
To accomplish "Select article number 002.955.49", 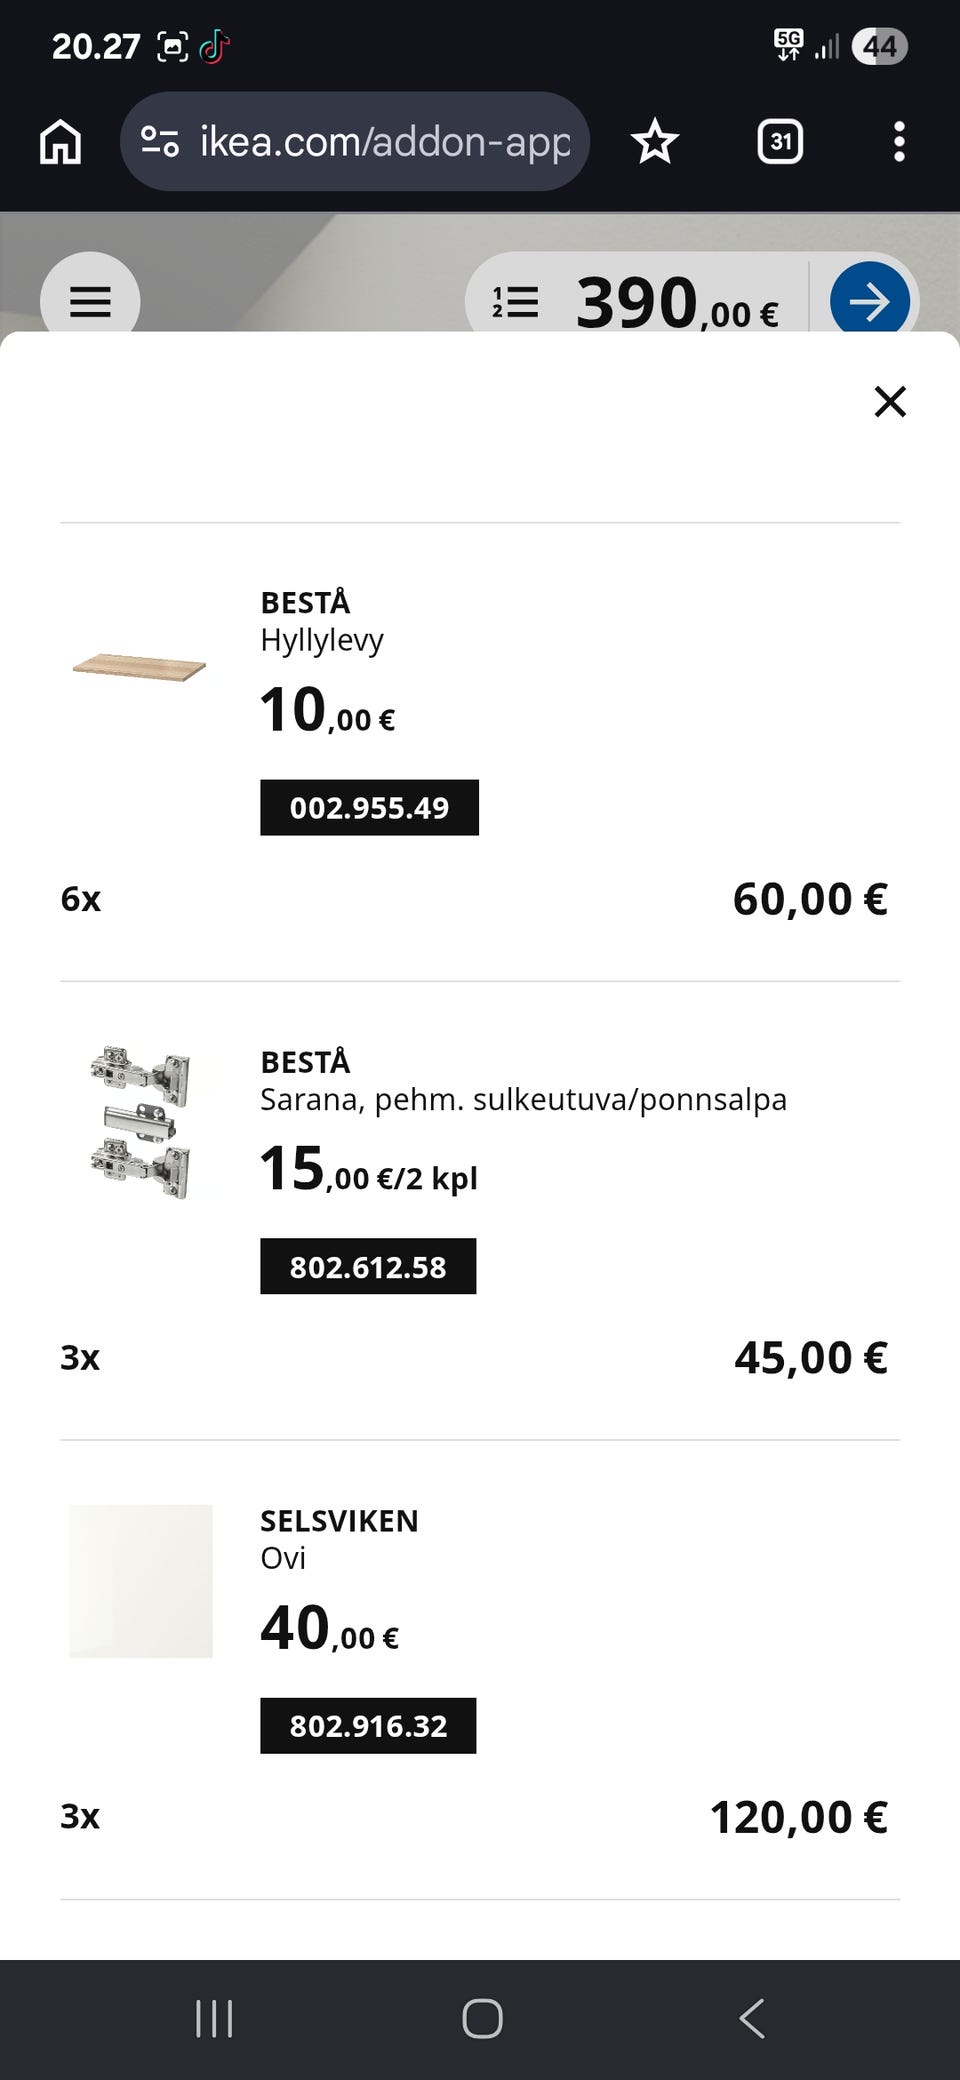I will [x=369, y=808].
